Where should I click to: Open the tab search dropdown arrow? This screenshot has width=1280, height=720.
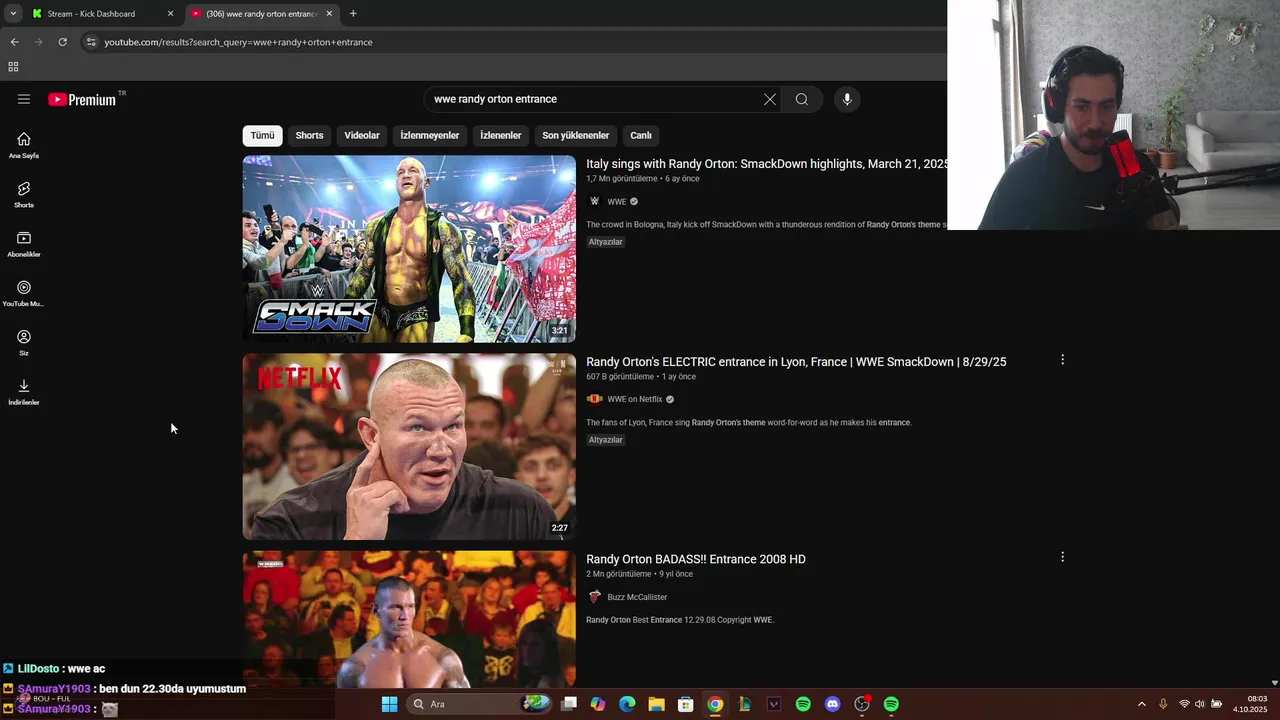pyautogui.click(x=12, y=14)
